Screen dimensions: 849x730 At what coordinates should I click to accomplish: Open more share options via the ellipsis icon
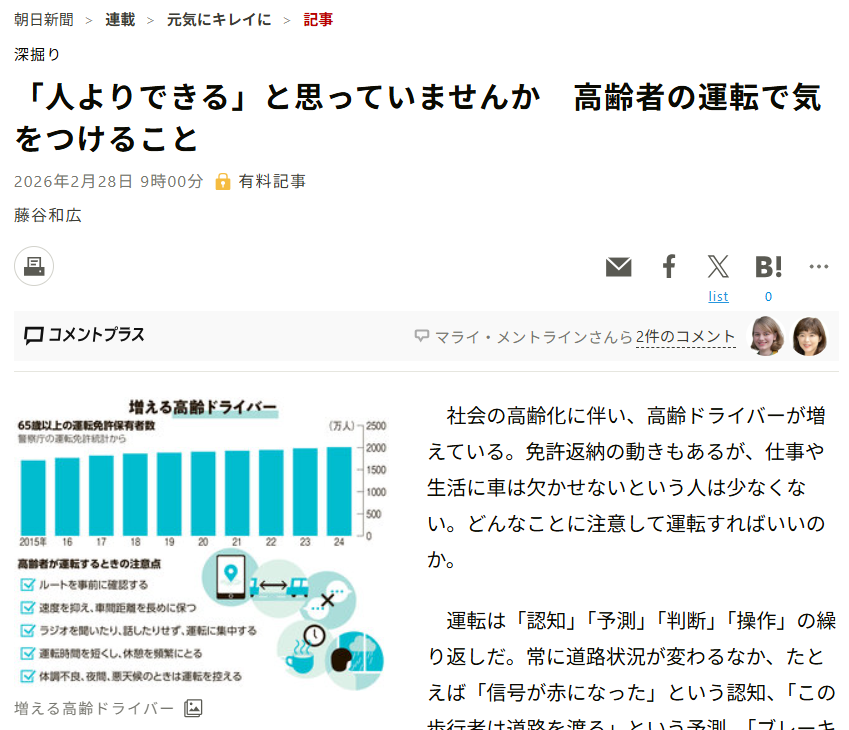(x=819, y=265)
